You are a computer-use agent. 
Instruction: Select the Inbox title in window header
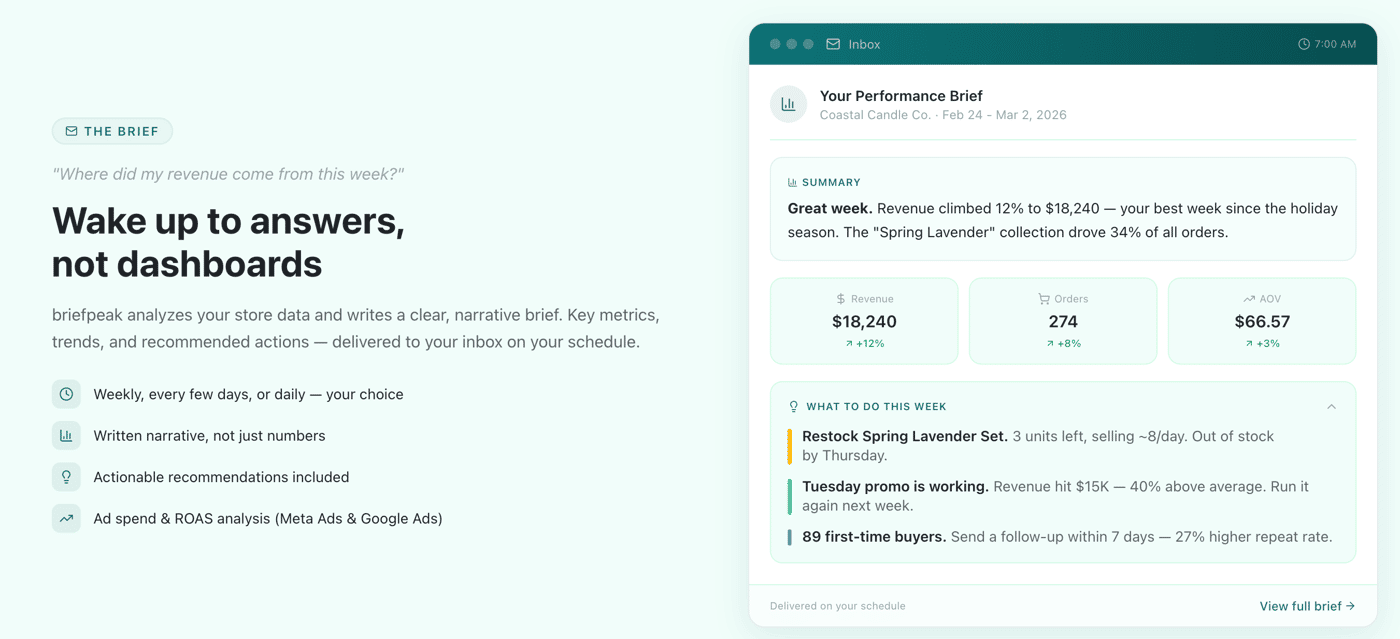click(864, 44)
